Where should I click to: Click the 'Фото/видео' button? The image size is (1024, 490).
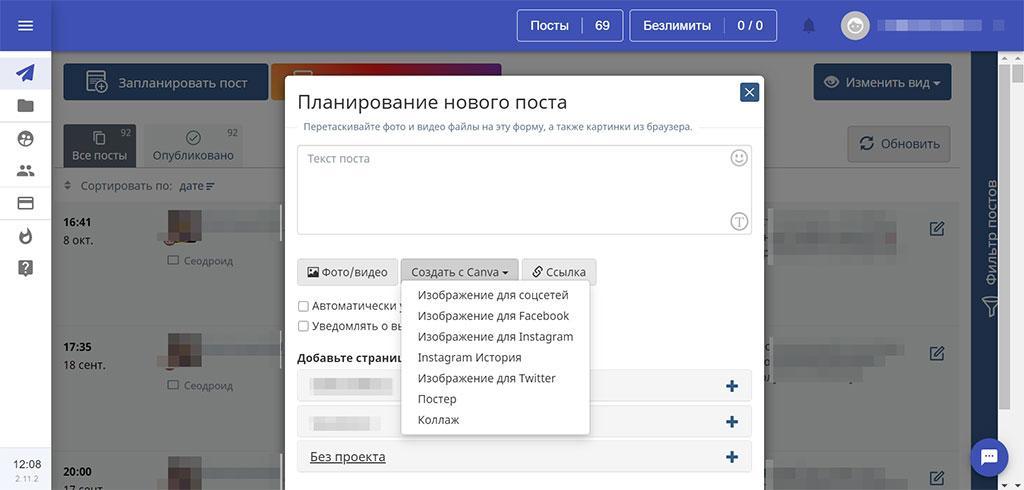click(x=347, y=272)
